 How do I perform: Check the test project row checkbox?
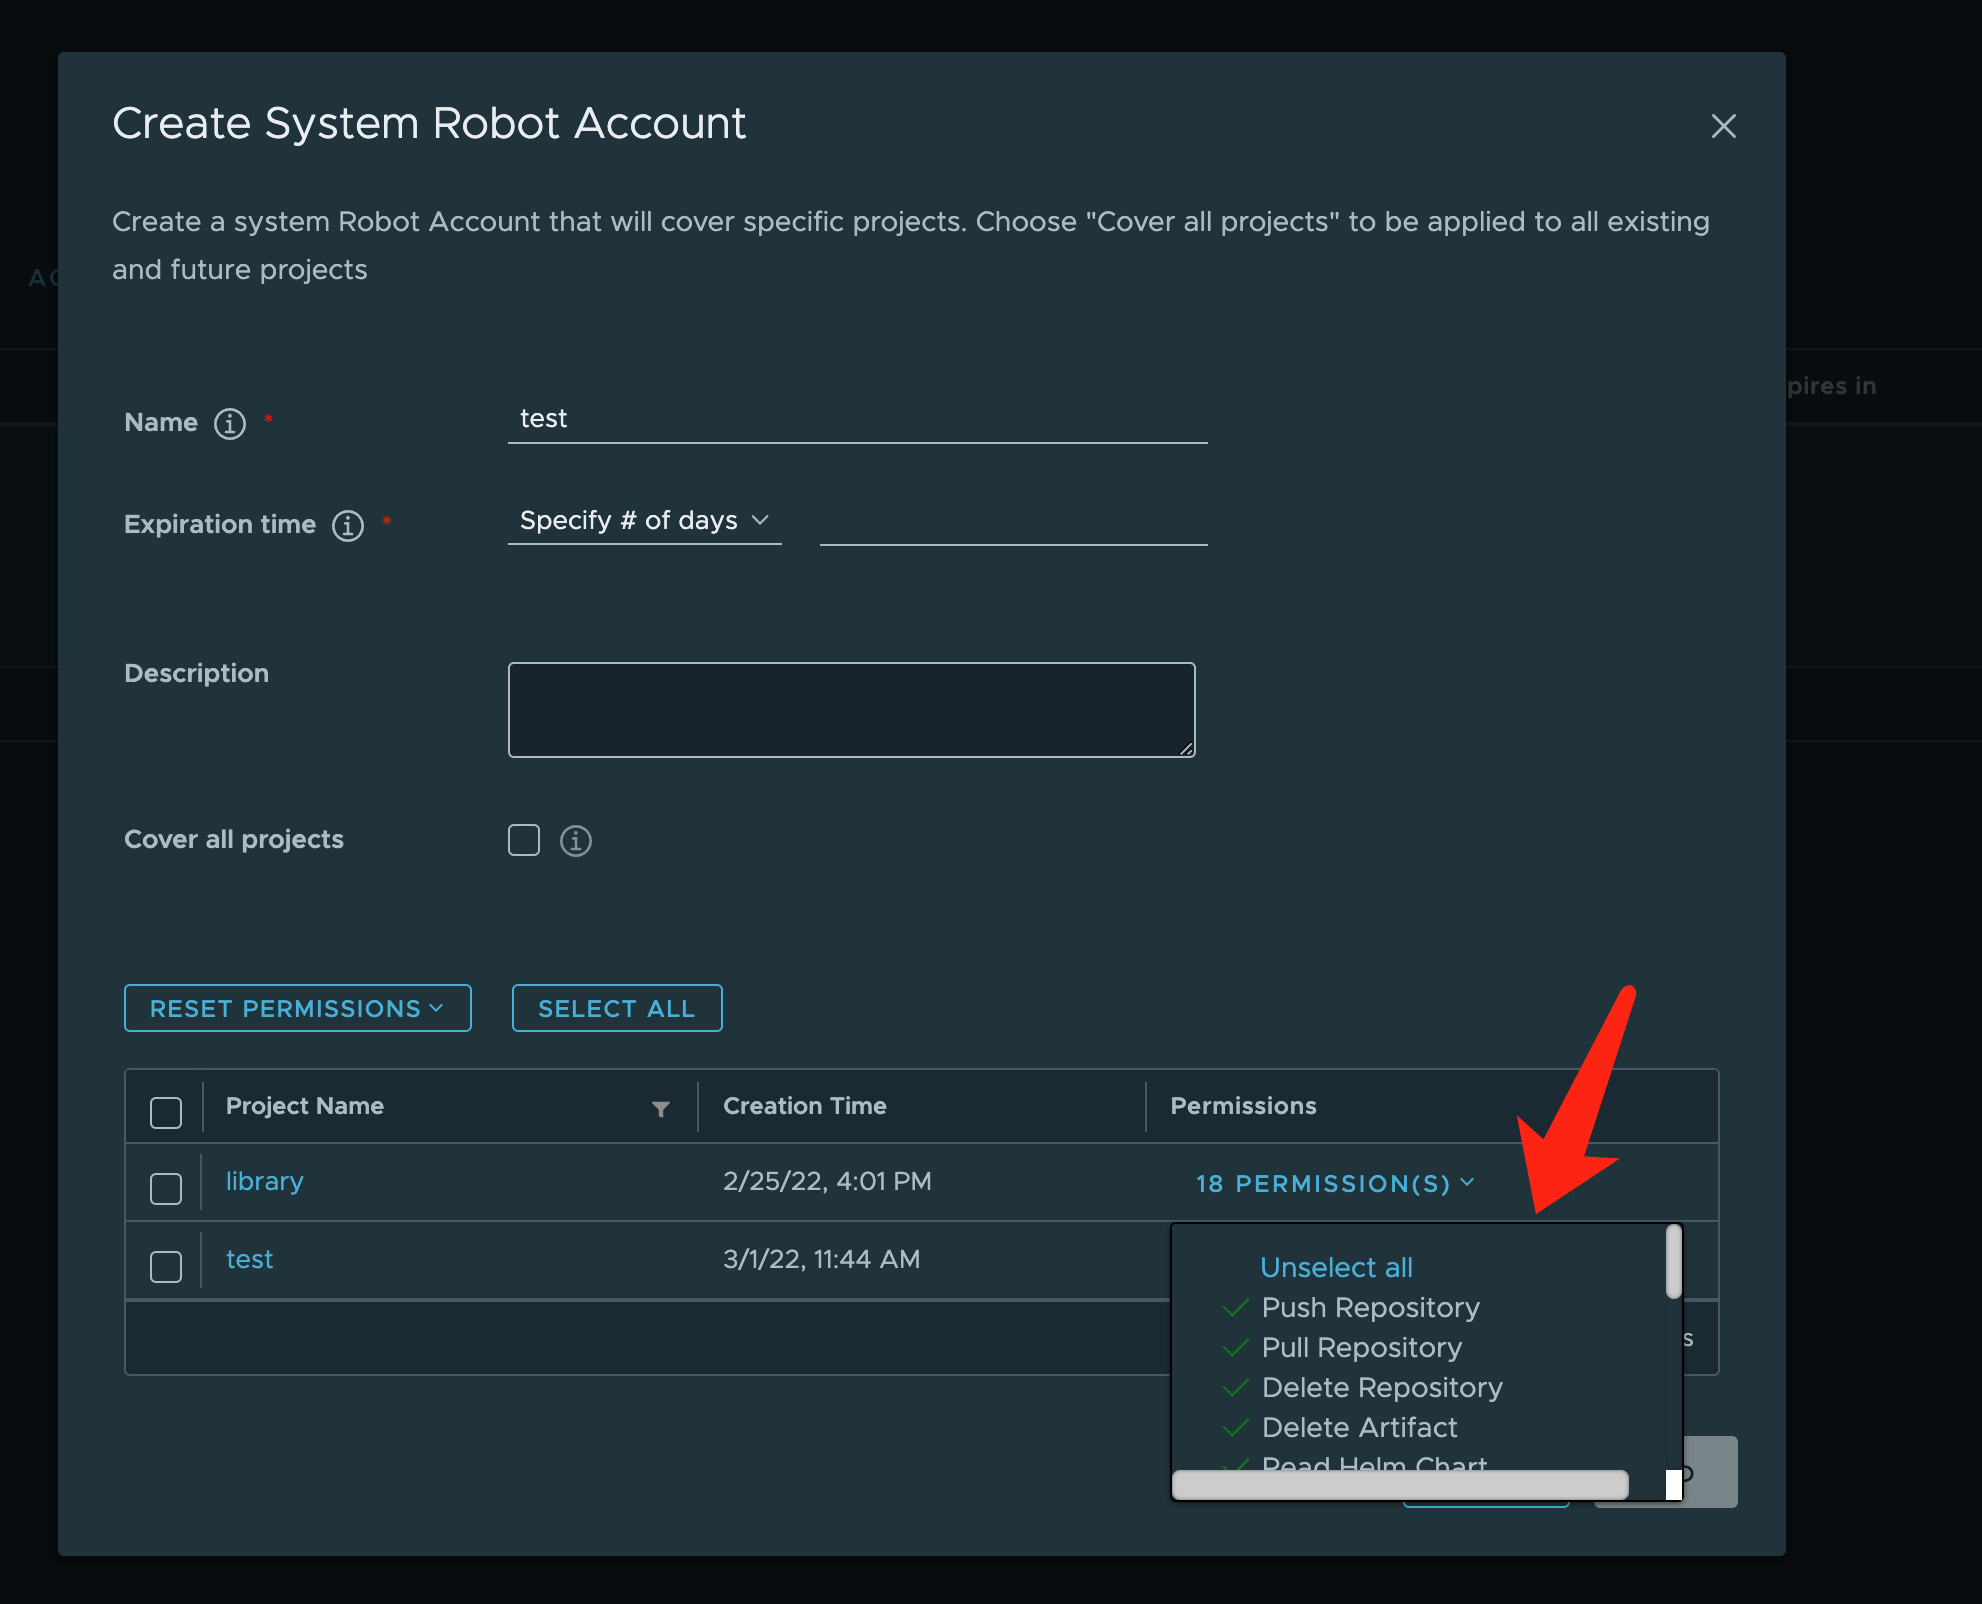click(x=165, y=1263)
